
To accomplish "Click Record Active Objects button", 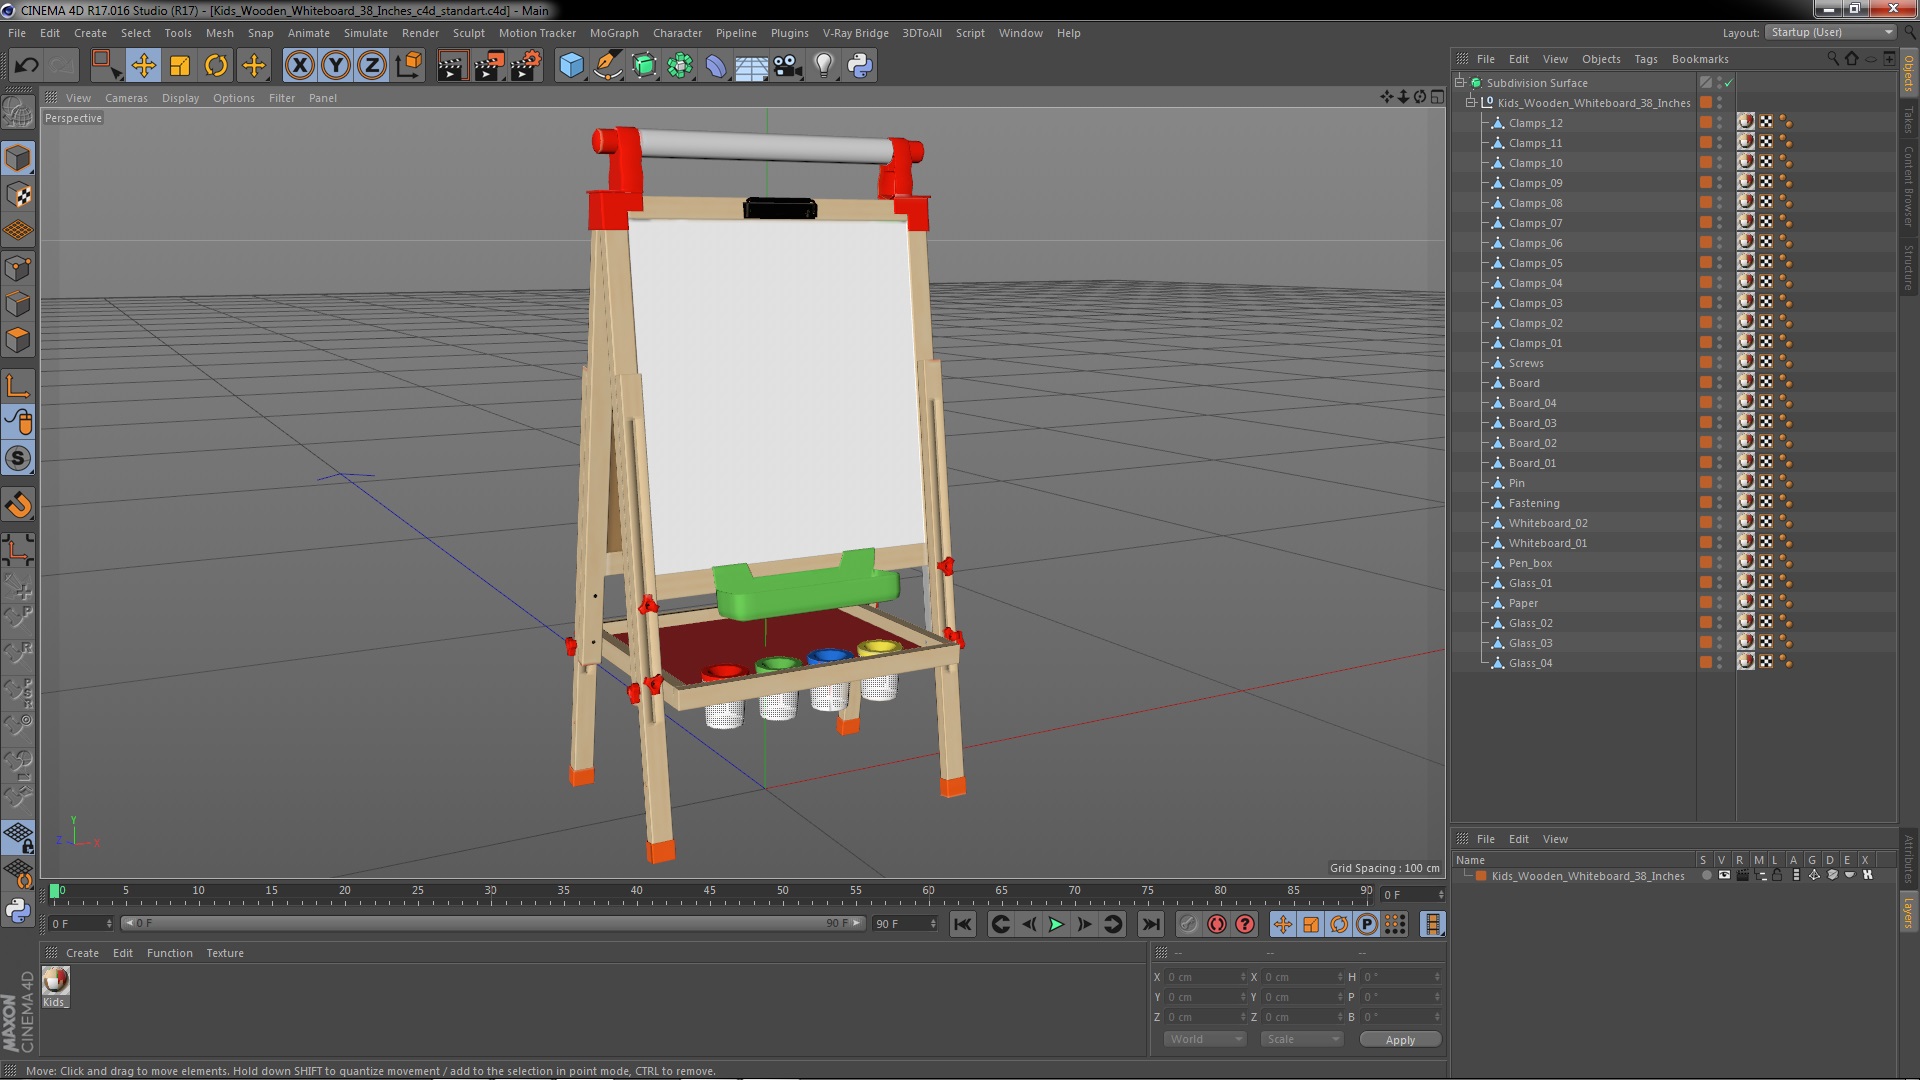I will 1188,925.
